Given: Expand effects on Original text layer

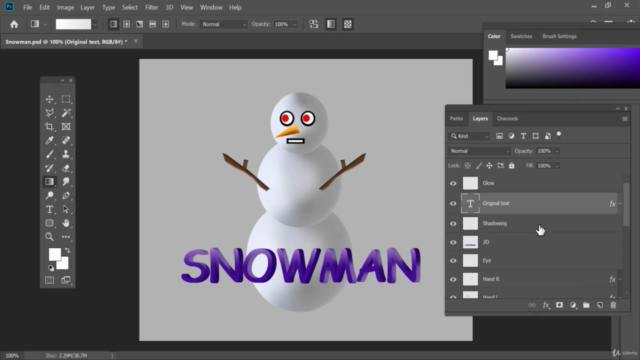Looking at the screenshot, I should coord(620,203).
